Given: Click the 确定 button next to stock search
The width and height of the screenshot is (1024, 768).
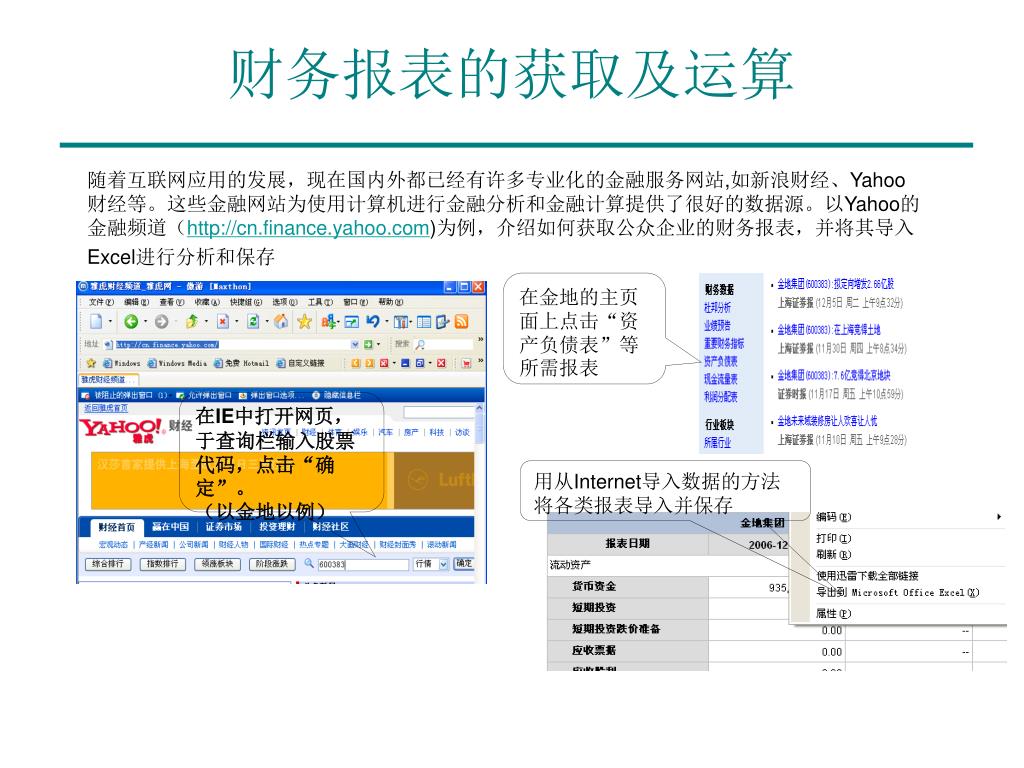Looking at the screenshot, I should pos(464,563).
